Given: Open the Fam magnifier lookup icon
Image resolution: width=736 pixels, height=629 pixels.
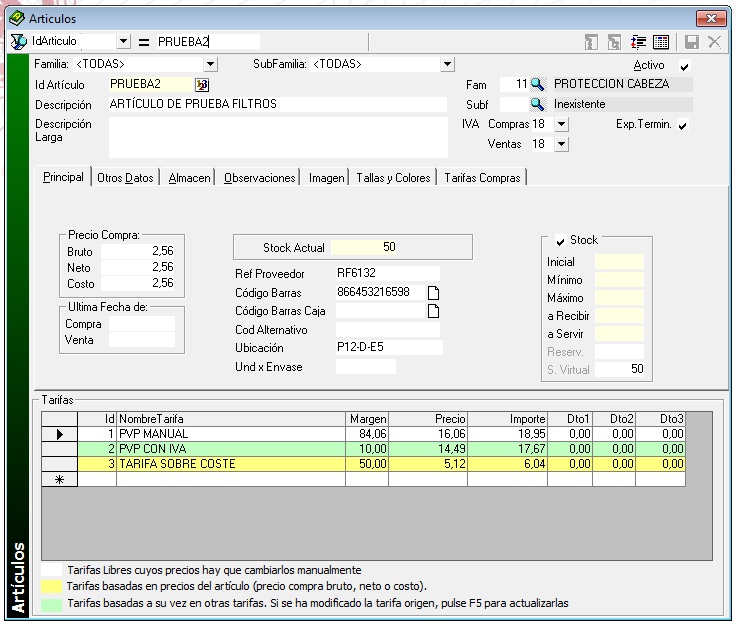Looking at the screenshot, I should click(537, 84).
